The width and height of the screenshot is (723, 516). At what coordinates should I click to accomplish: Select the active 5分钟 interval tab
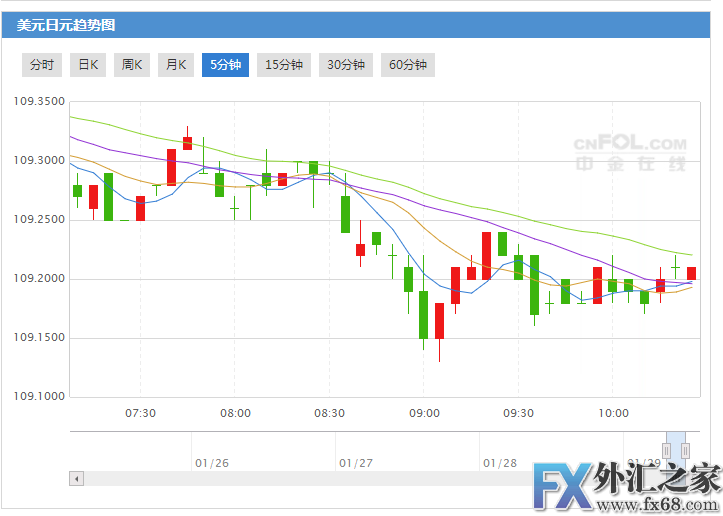(x=225, y=65)
